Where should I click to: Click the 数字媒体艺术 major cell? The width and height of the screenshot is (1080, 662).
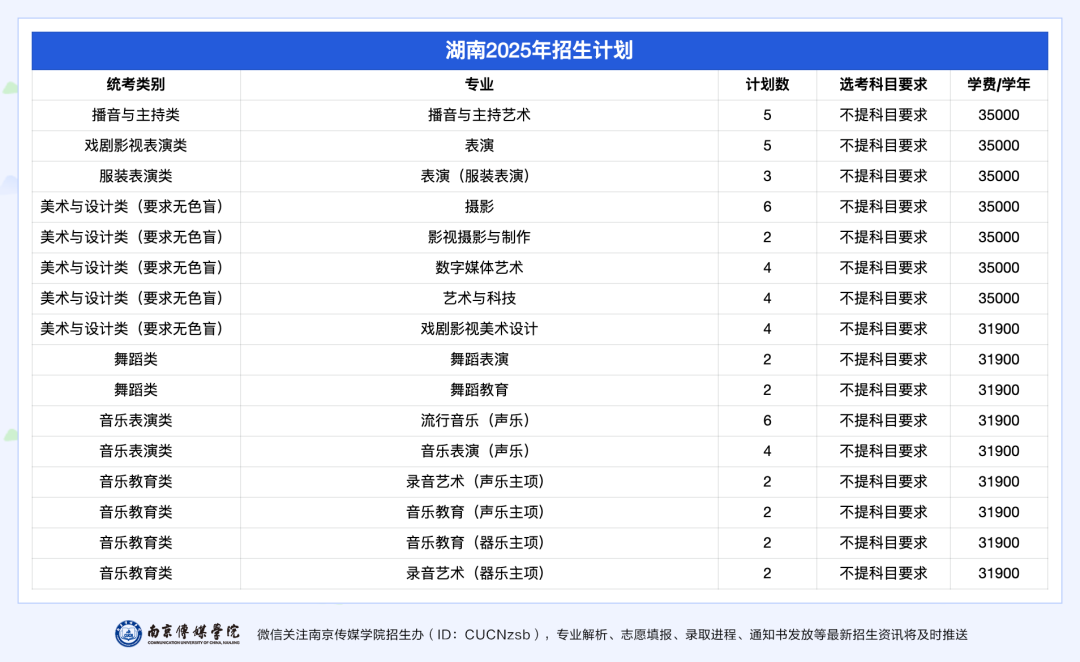click(x=479, y=267)
